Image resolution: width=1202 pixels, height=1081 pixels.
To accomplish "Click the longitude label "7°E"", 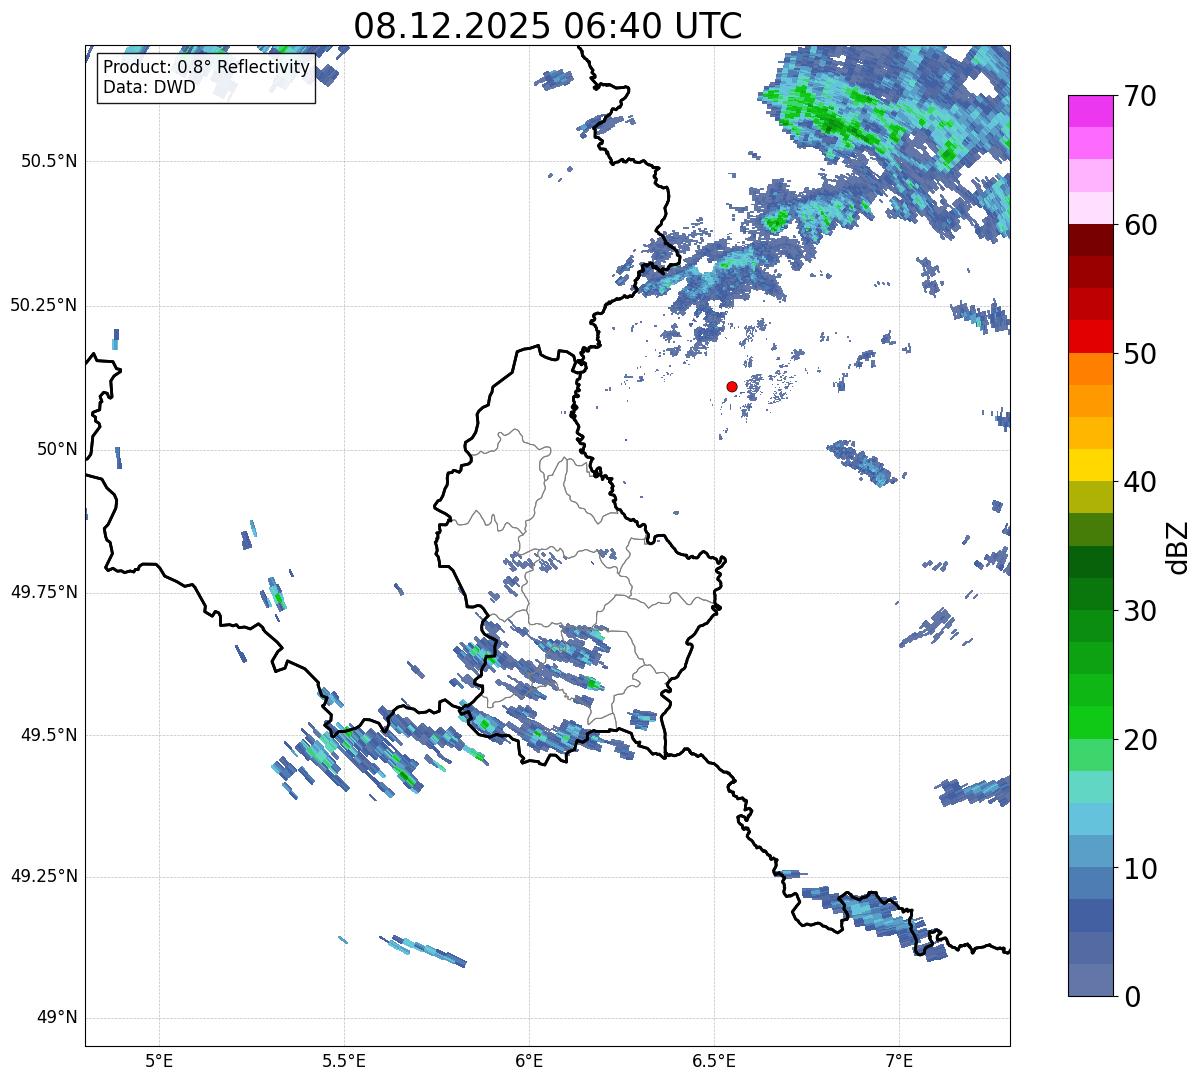I will pyautogui.click(x=899, y=1061).
